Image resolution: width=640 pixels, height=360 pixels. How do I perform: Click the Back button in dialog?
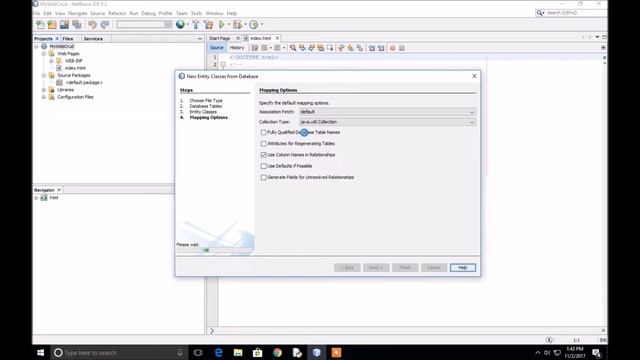tap(347, 268)
